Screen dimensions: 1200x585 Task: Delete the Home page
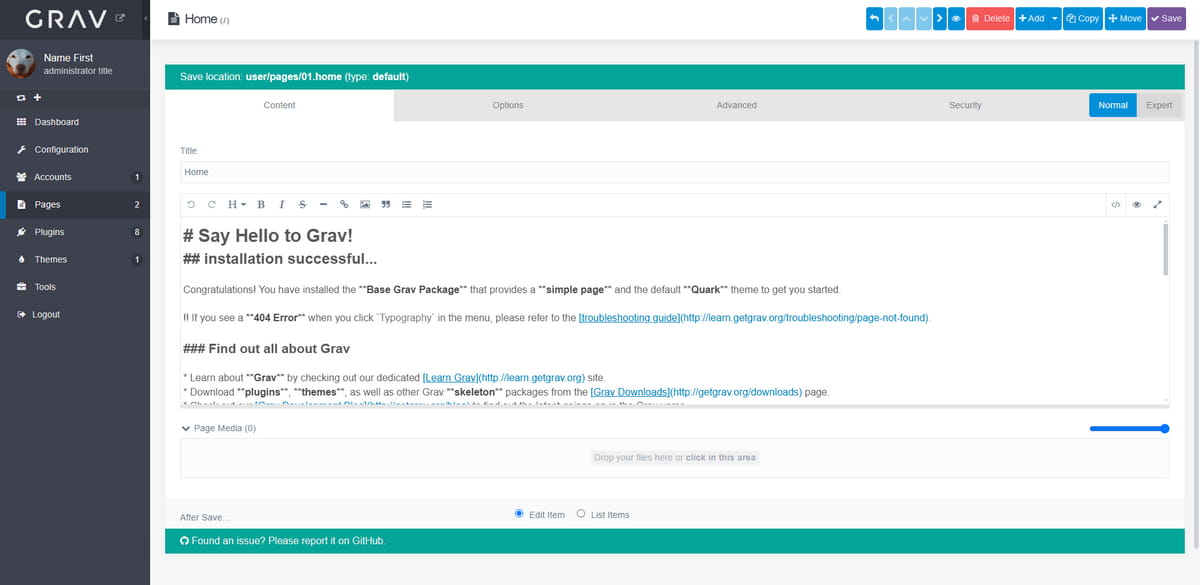pos(990,18)
